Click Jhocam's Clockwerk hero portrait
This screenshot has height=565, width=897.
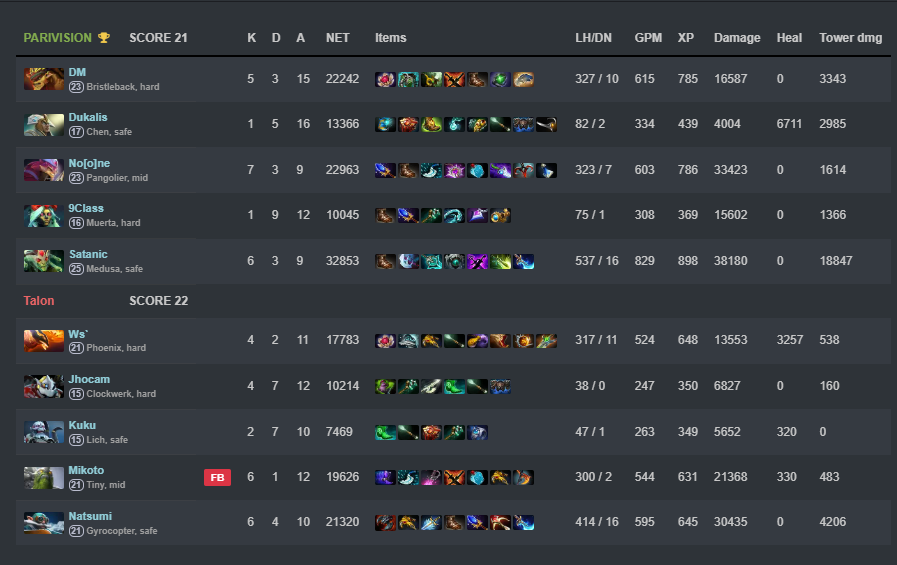(43, 386)
